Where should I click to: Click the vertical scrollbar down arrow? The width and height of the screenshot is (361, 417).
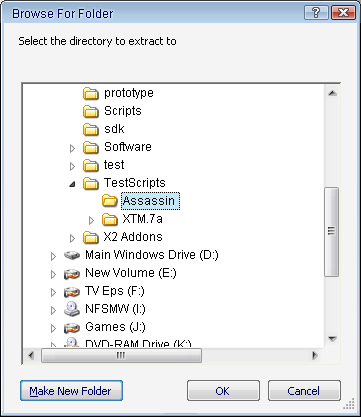tap(332, 339)
